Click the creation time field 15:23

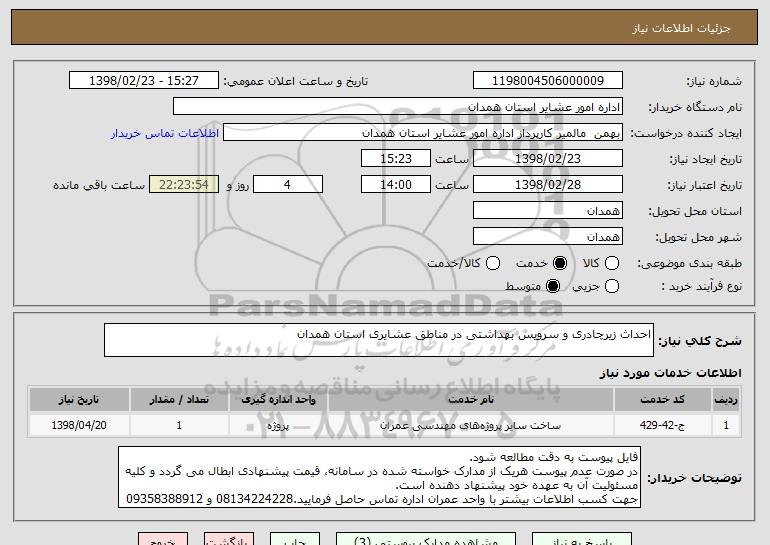click(396, 159)
